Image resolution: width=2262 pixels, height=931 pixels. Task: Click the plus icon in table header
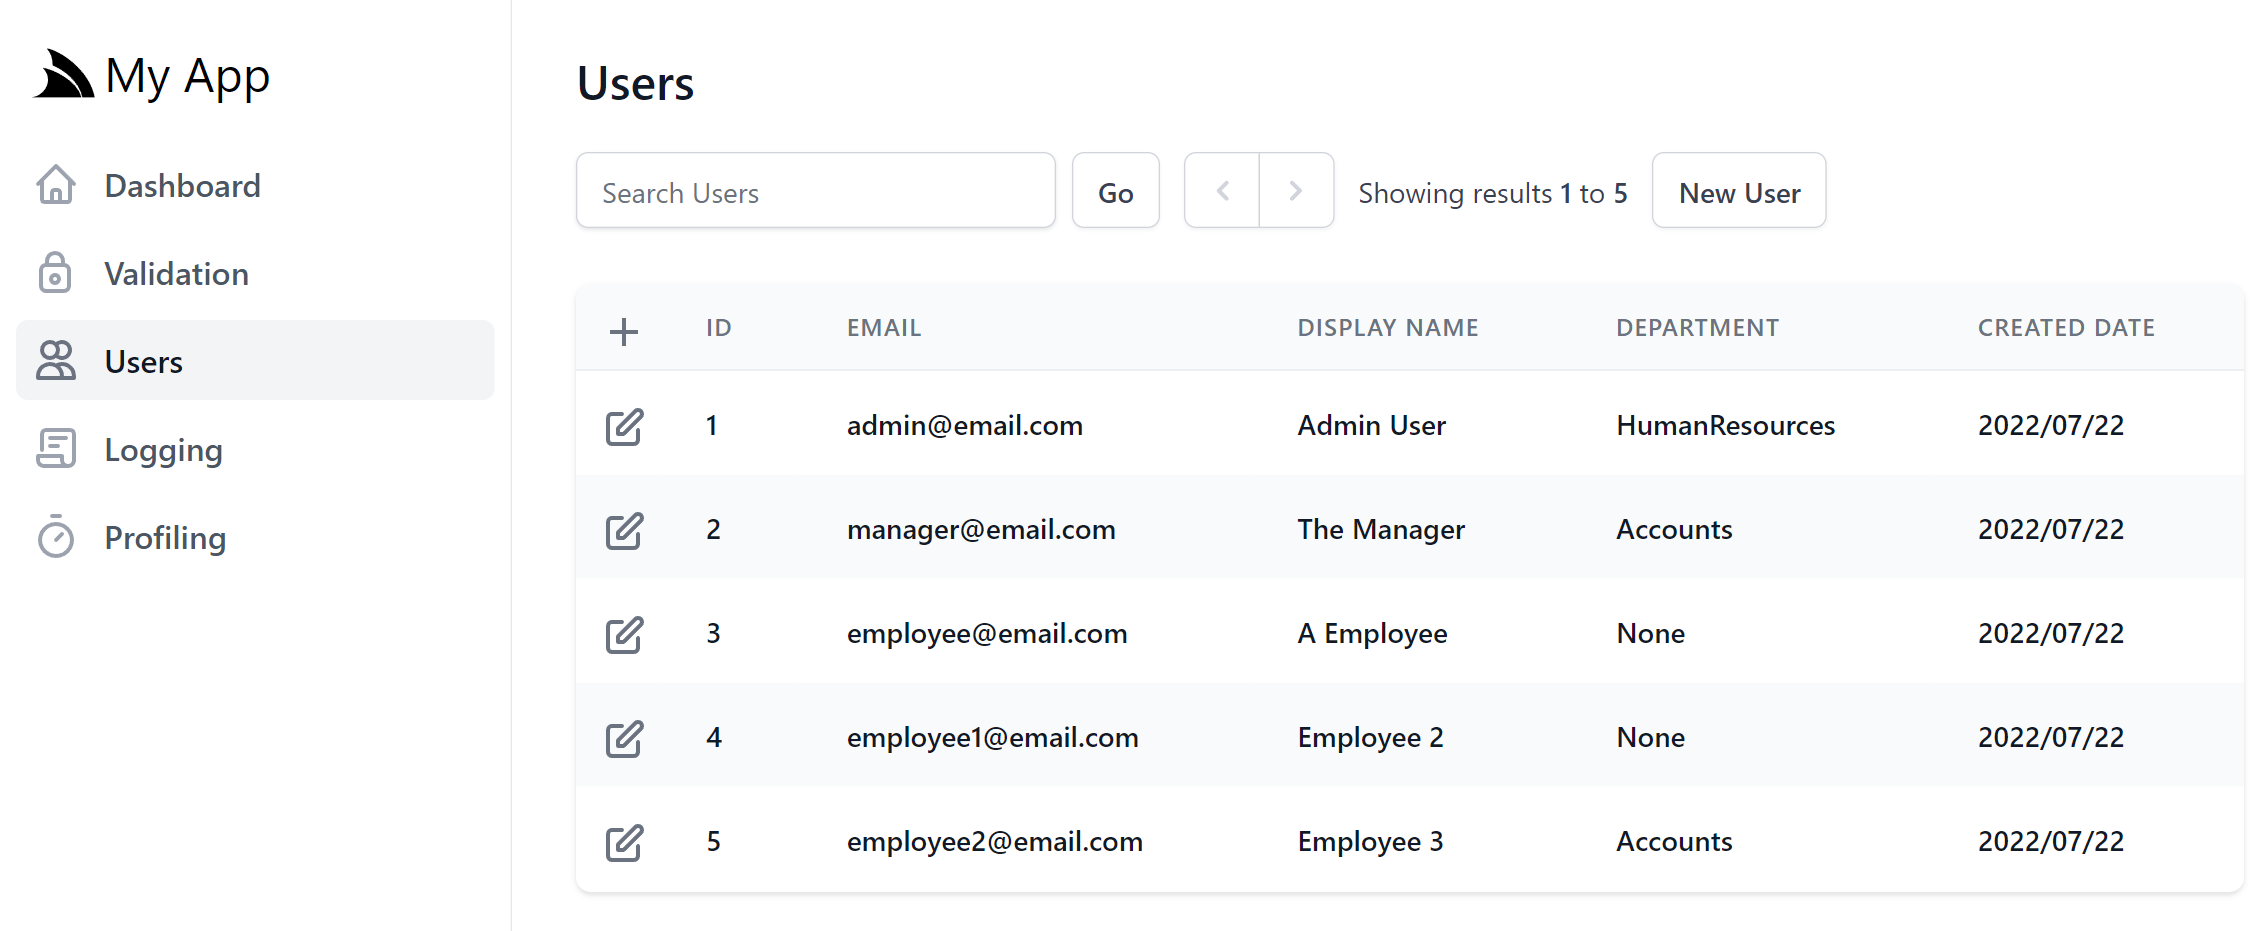click(624, 331)
